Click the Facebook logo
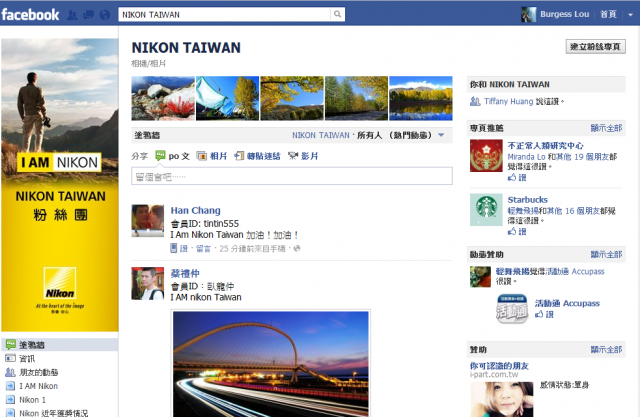Screen dimensions: 640x417 (x=30, y=15)
